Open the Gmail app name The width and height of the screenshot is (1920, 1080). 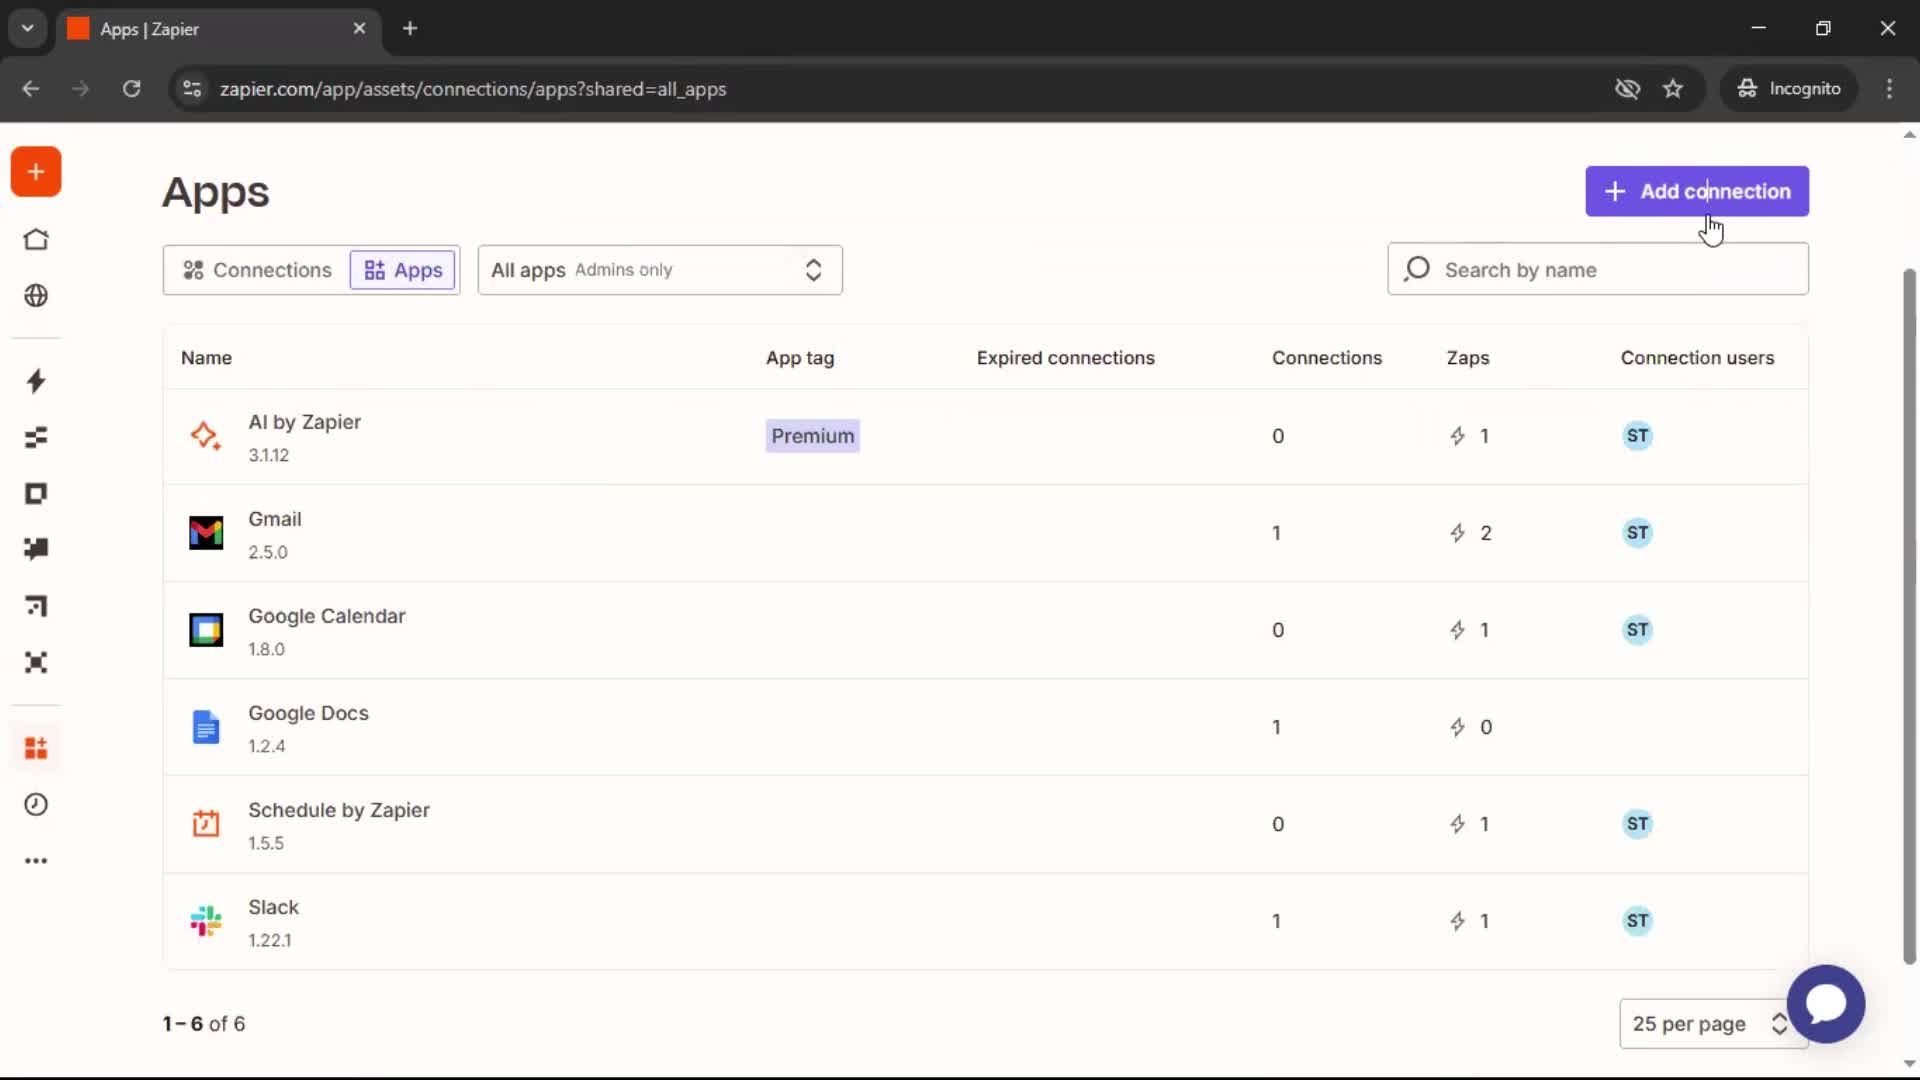coord(275,519)
